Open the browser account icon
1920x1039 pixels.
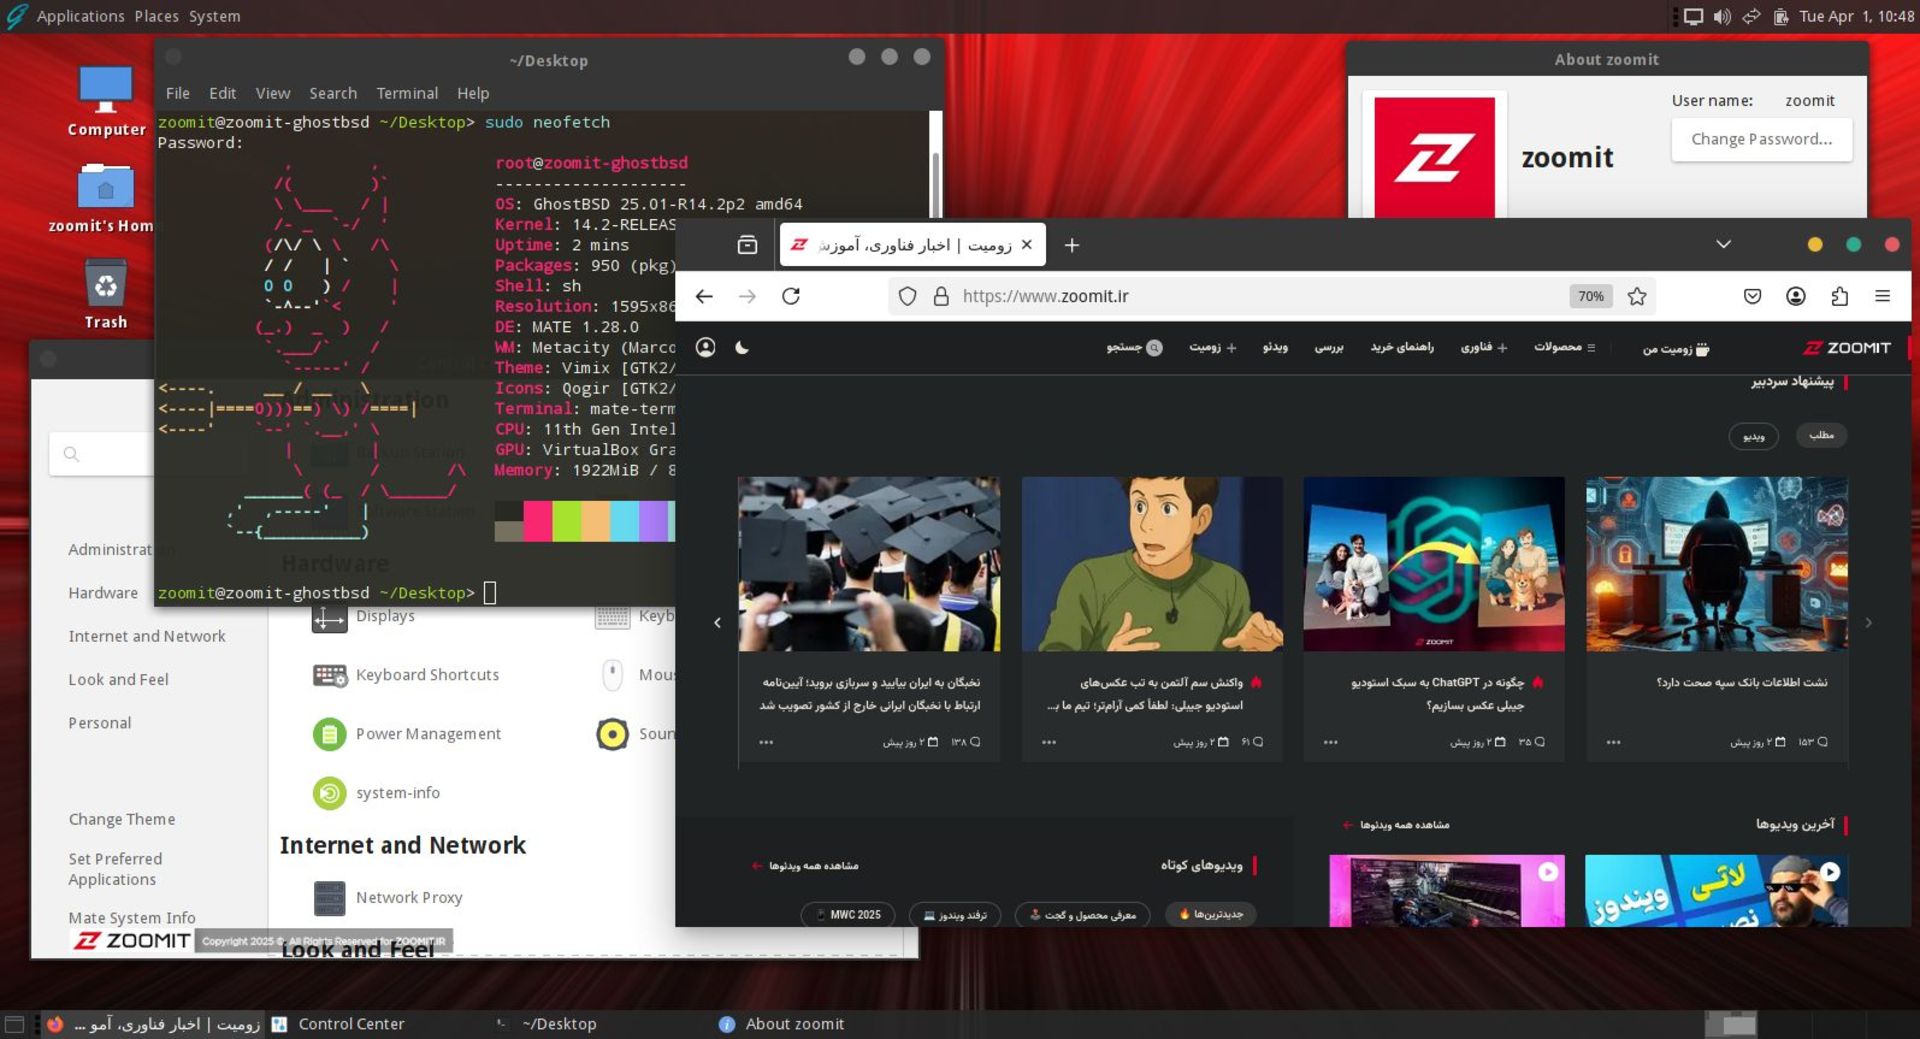click(x=1796, y=296)
